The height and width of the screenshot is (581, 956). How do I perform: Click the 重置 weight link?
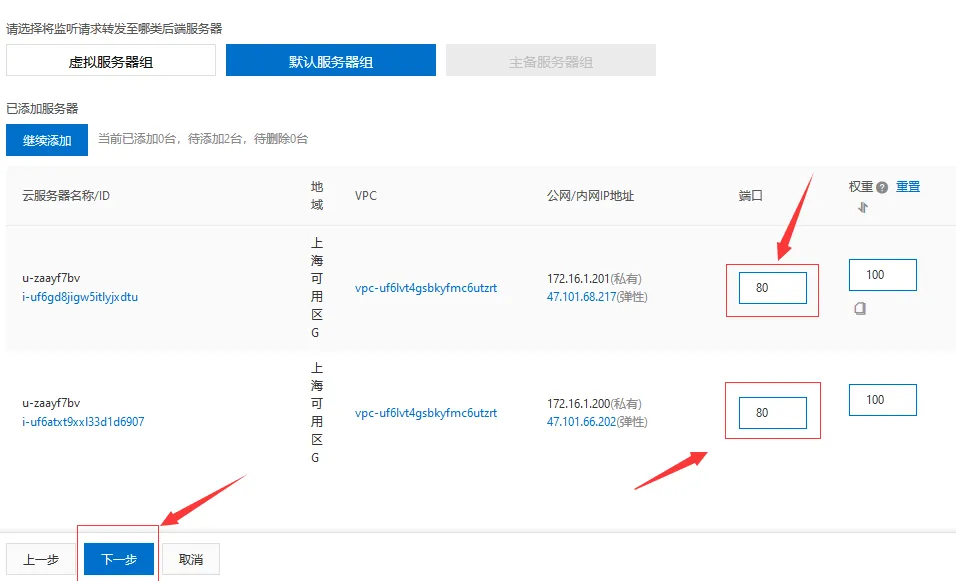click(x=908, y=187)
